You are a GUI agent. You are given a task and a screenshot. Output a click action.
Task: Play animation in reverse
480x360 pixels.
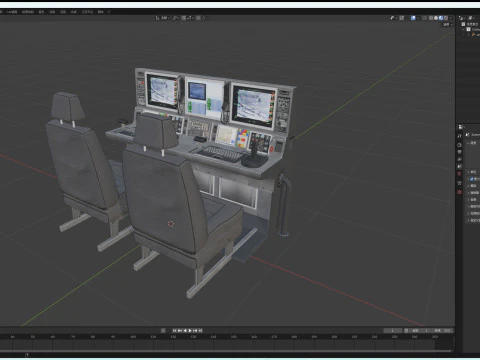coord(185,331)
